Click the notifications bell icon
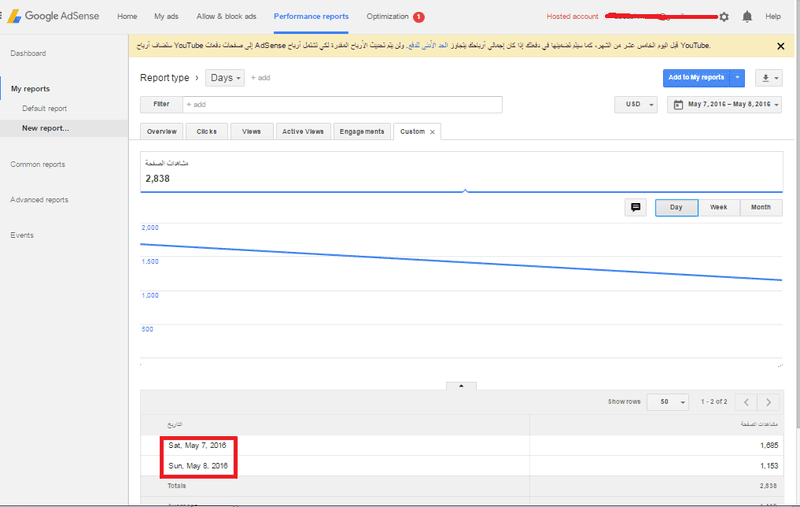800x507 pixels. click(x=747, y=17)
